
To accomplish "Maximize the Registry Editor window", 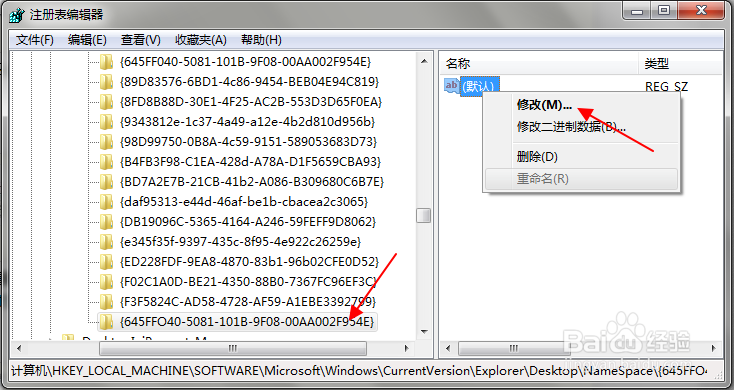I will 664,9.
